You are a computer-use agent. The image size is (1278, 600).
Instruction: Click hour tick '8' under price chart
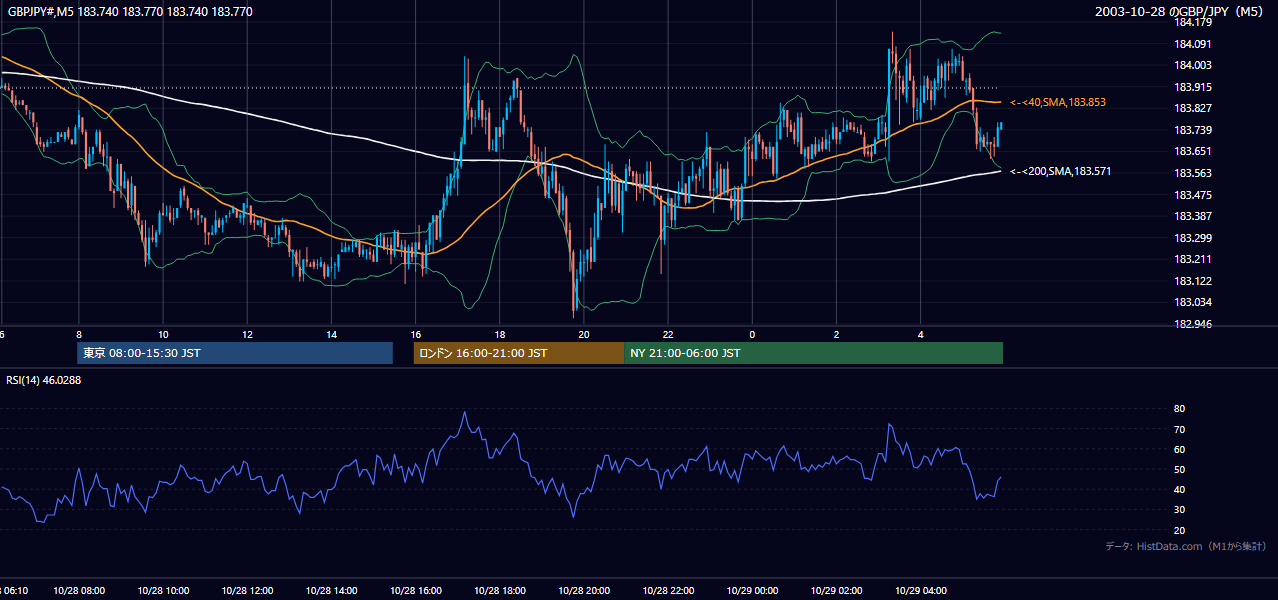pos(78,334)
